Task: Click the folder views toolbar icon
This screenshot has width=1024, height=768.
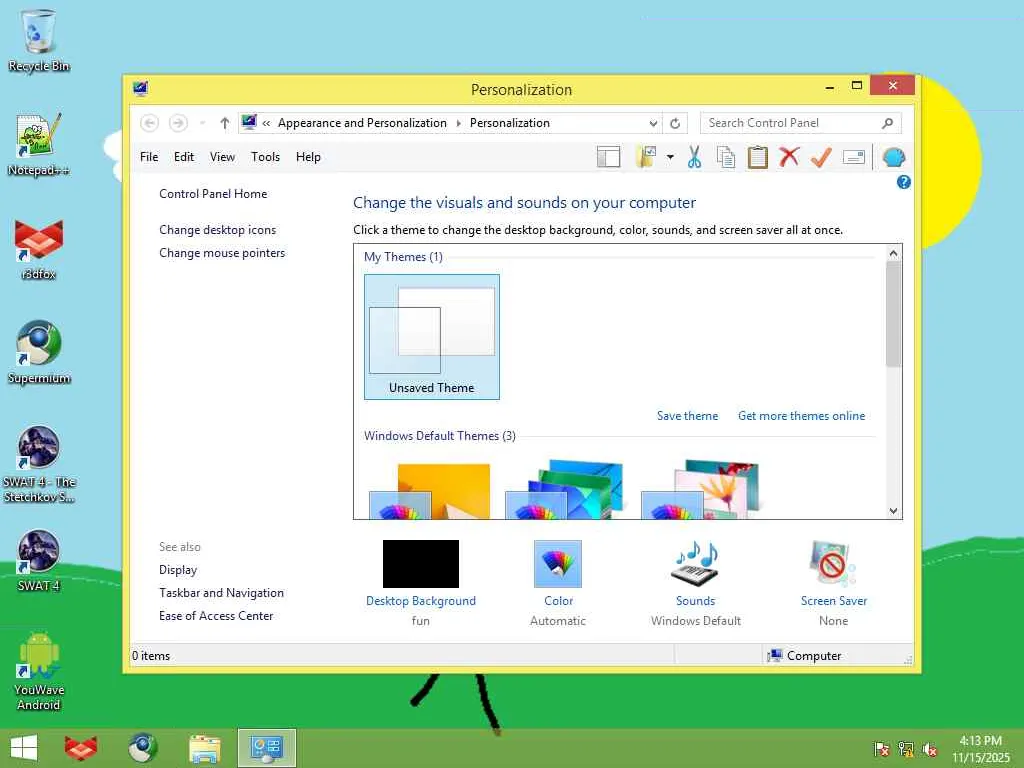Action: point(646,157)
